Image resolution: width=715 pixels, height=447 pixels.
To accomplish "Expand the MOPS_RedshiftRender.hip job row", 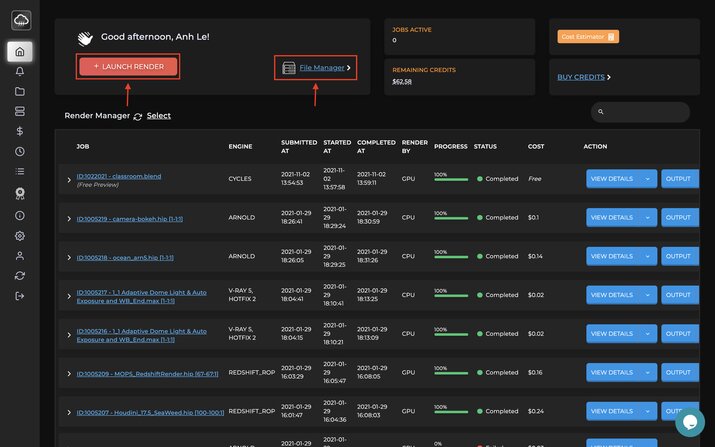I will (x=69, y=374).
